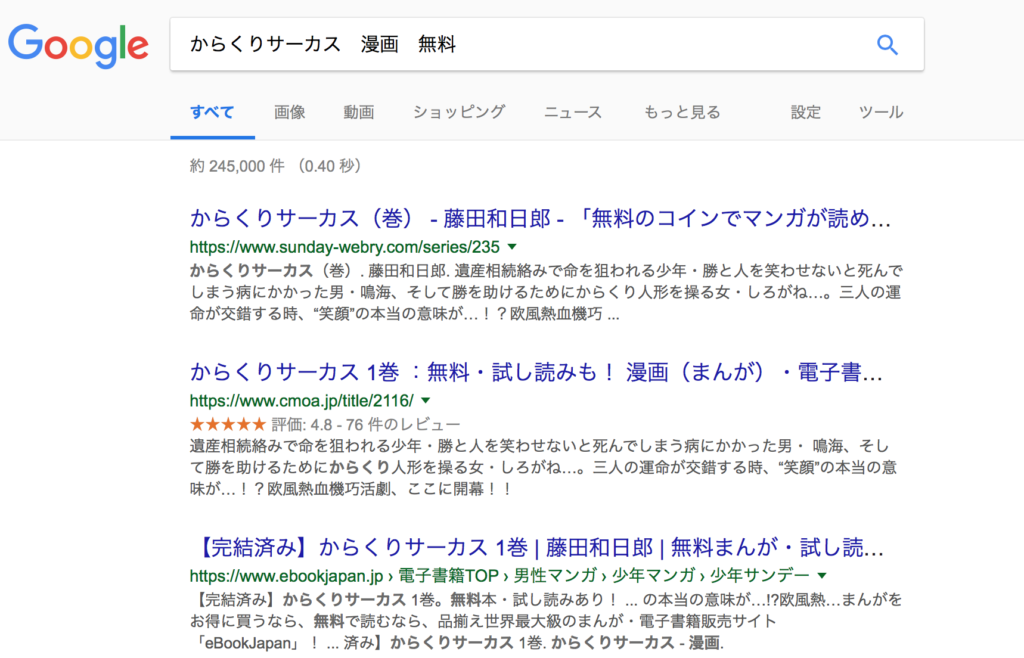This screenshot has height=658, width=1024.
Task: Click the 約 245,000 件 result count text
Action: [x=237, y=166]
